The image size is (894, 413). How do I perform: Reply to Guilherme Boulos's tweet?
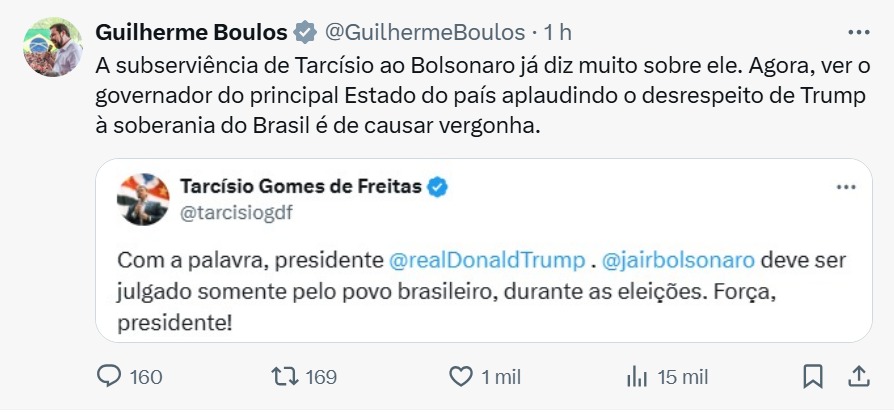pos(109,376)
